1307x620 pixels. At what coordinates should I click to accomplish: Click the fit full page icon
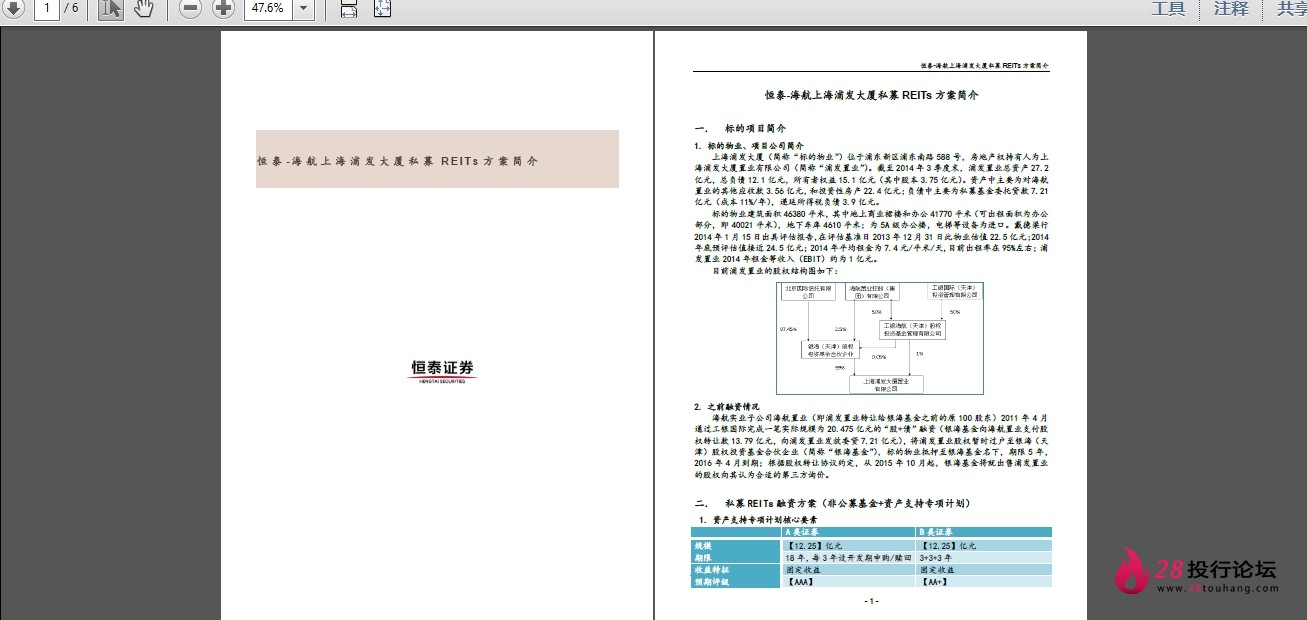coord(382,9)
